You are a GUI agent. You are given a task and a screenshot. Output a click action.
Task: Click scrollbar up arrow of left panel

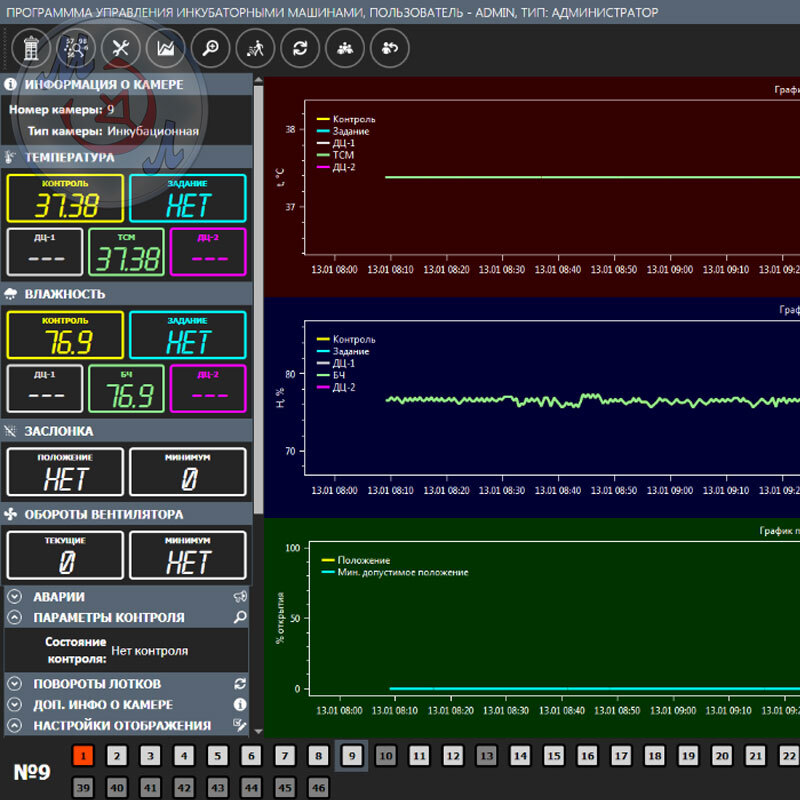click(x=258, y=80)
